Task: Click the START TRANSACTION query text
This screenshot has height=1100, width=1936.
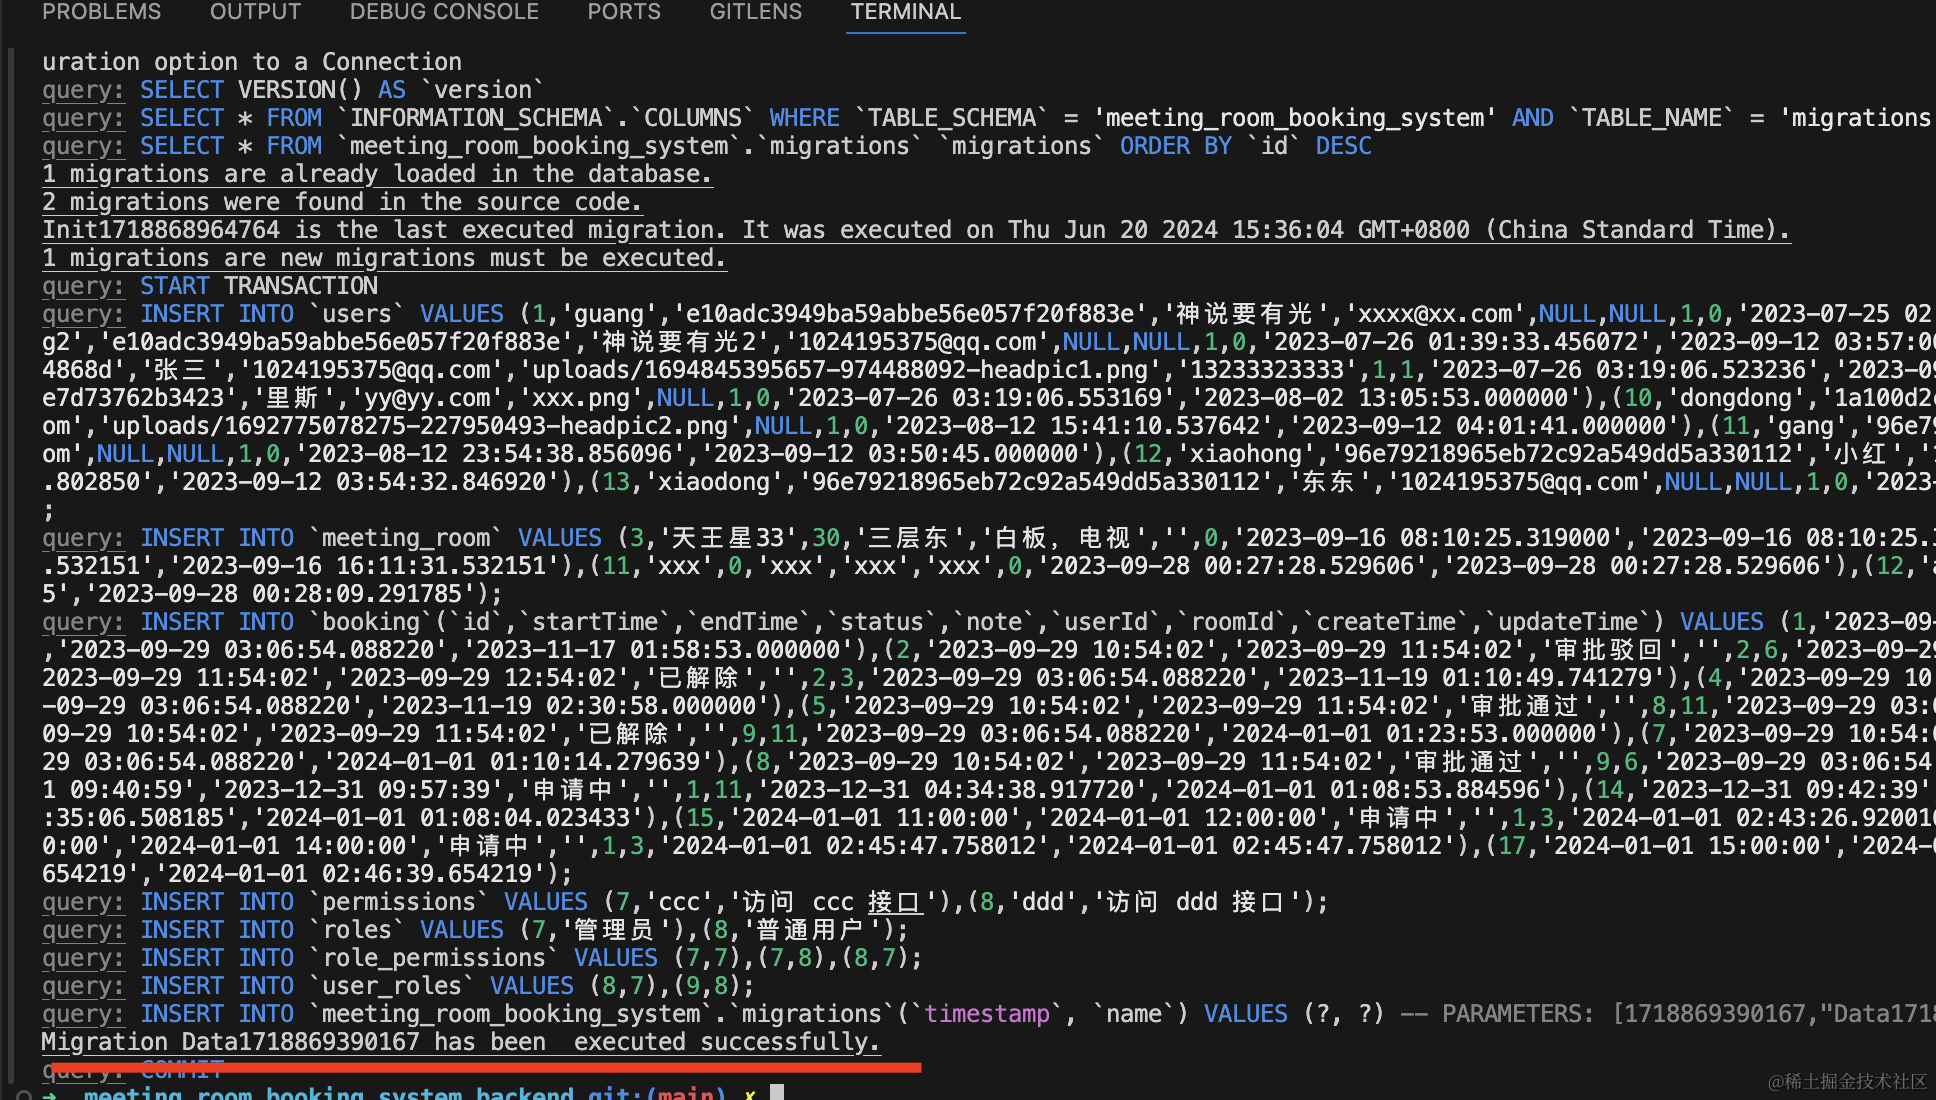Action: click(x=258, y=286)
